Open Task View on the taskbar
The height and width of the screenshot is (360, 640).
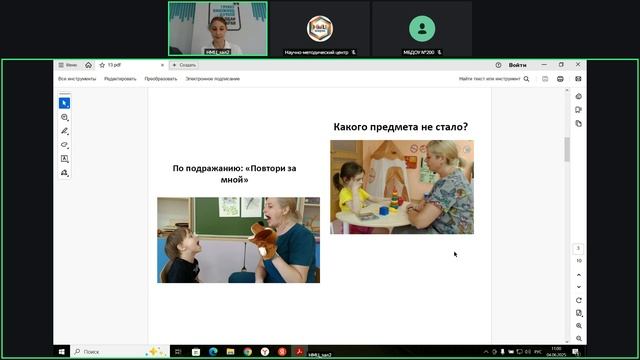[x=178, y=351]
